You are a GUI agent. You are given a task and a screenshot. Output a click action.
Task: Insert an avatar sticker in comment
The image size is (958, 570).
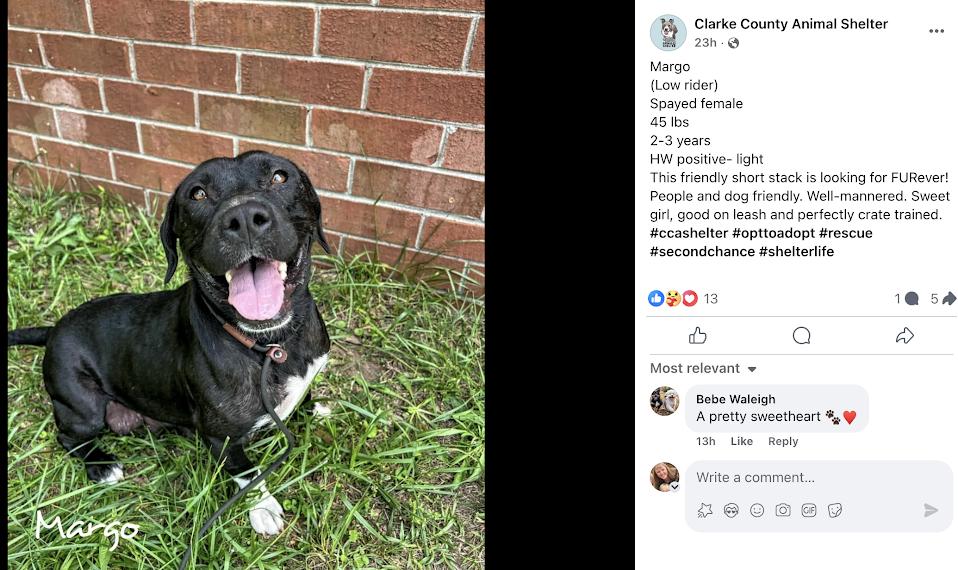pyautogui.click(x=705, y=510)
